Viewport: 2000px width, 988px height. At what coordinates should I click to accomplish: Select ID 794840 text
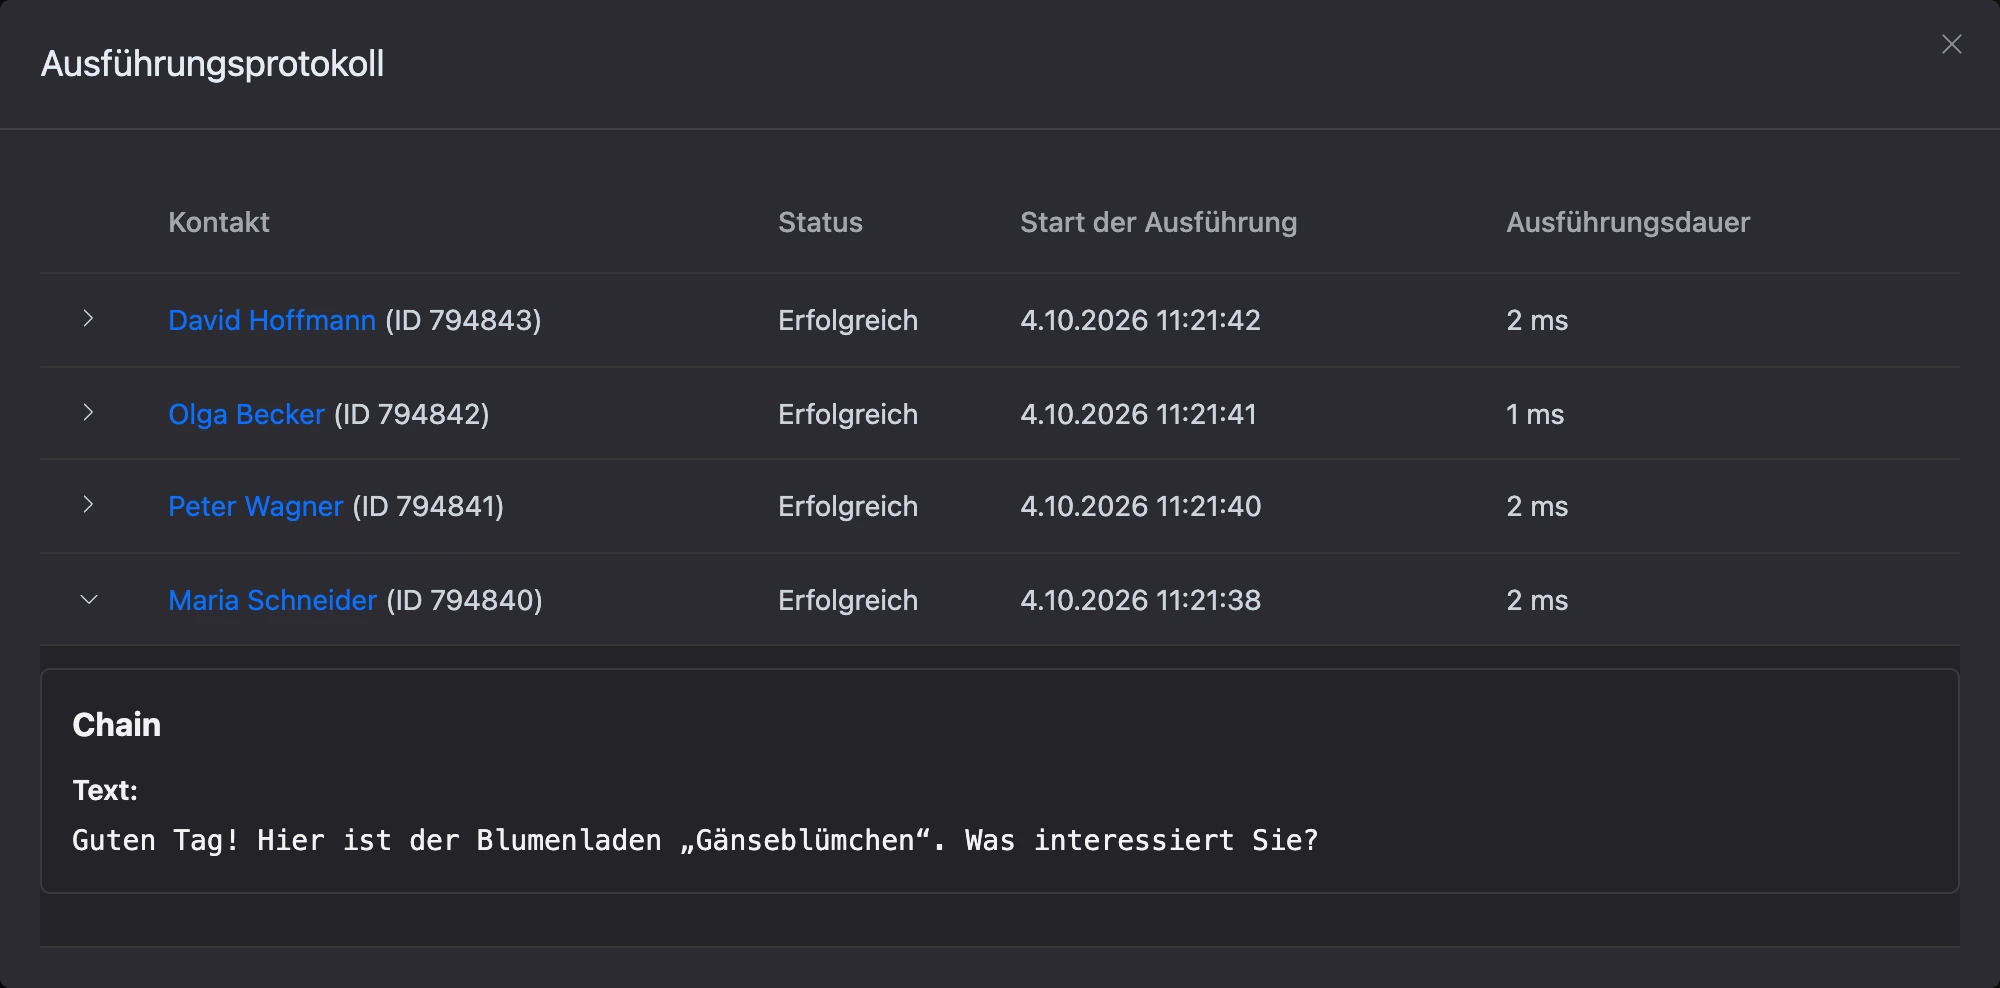pos(464,600)
